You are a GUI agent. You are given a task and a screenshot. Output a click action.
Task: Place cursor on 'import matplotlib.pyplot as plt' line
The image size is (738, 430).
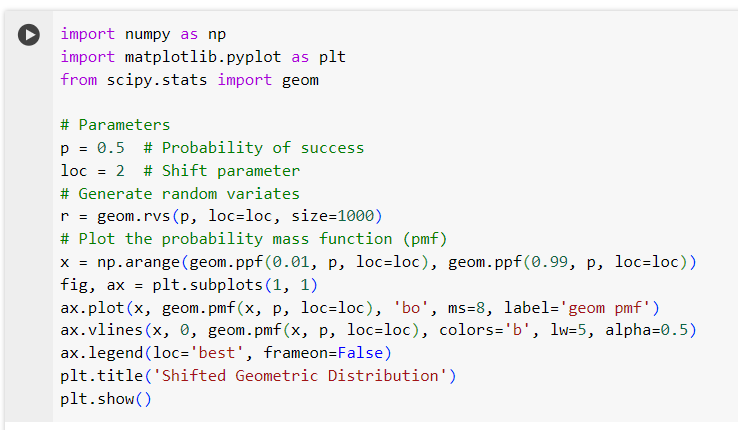[203, 57]
